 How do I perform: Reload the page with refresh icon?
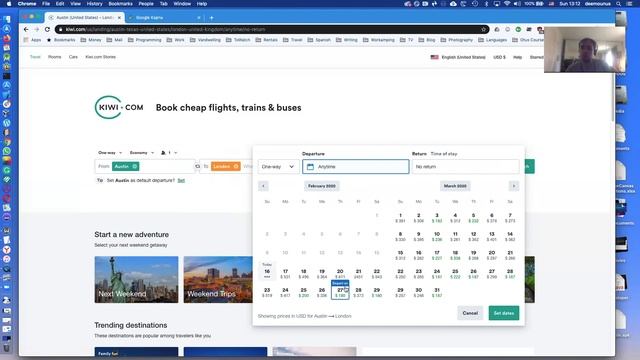47,29
